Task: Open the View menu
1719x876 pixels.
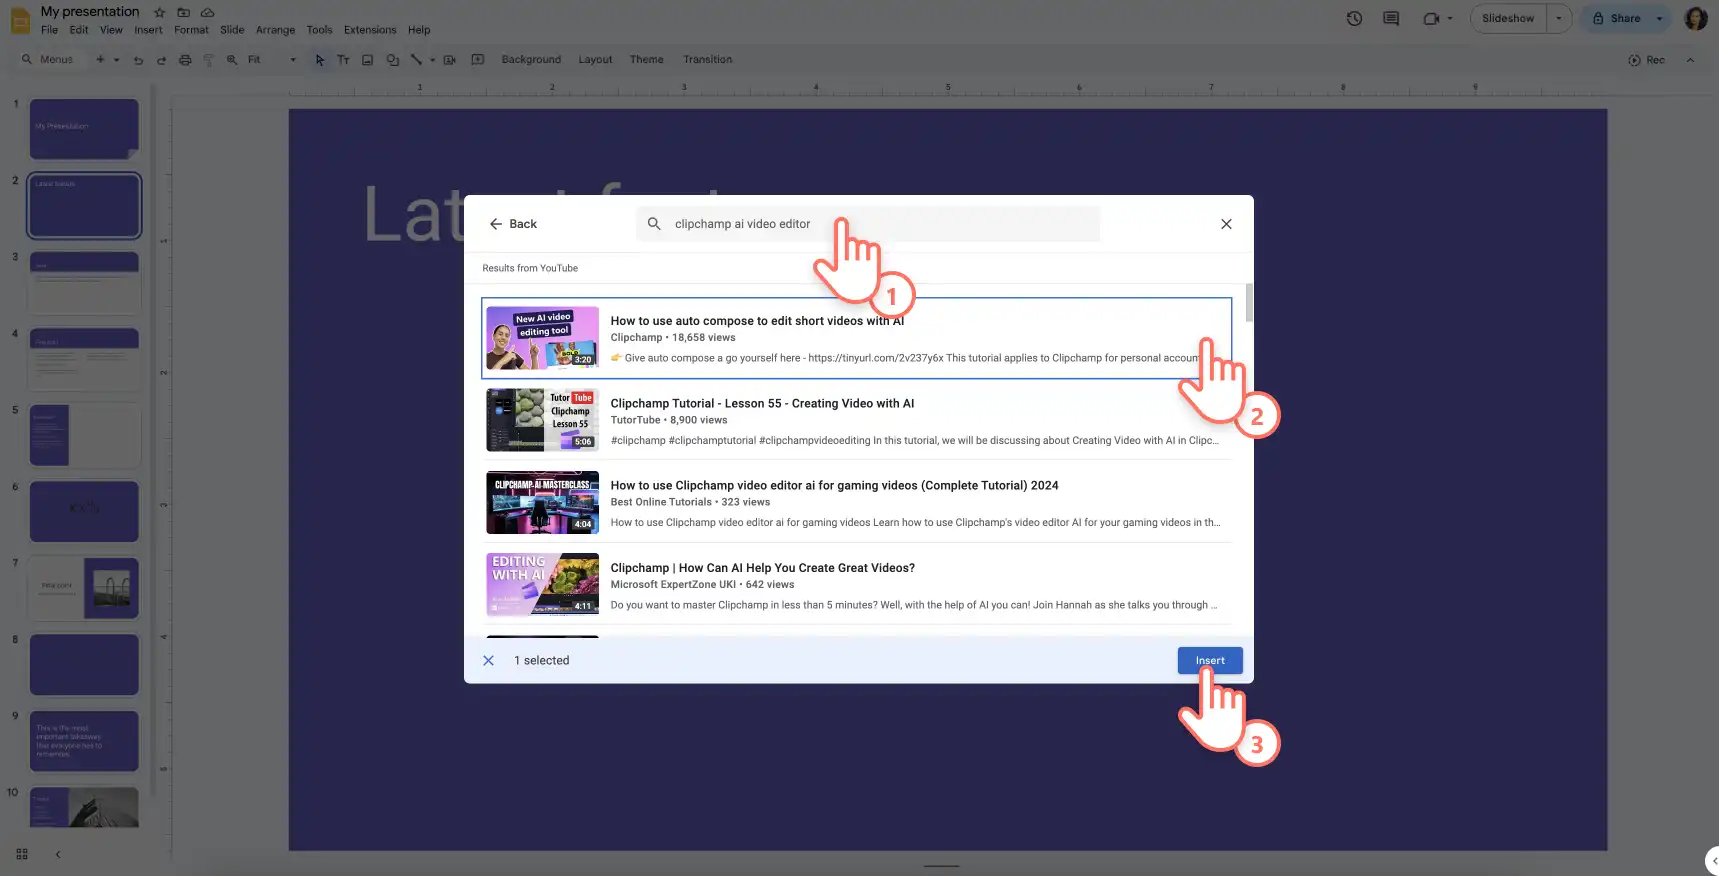Action: tap(111, 30)
